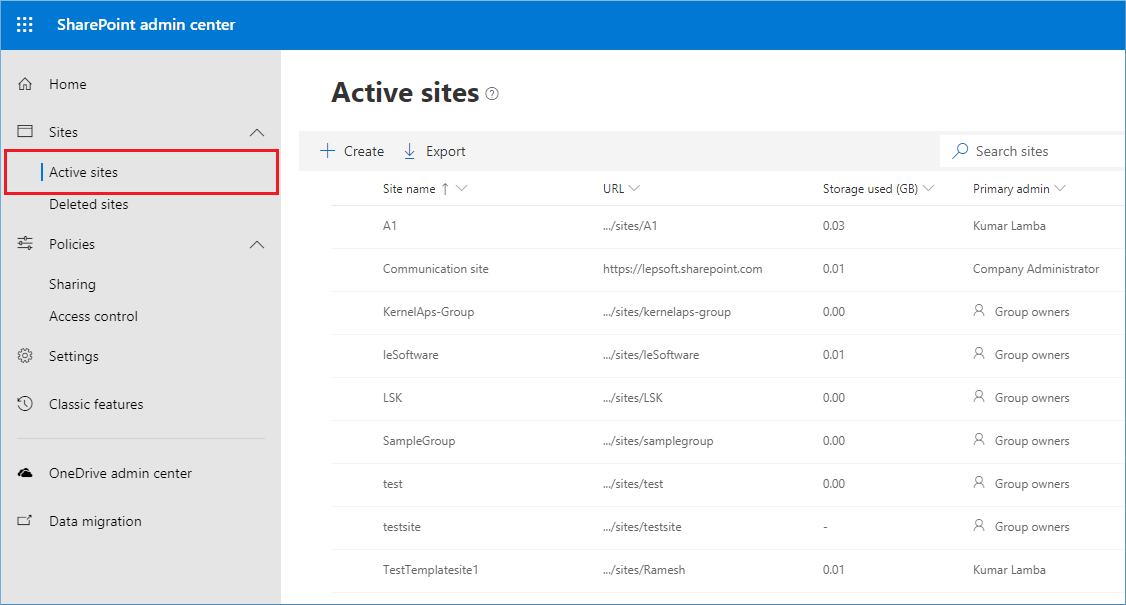This screenshot has height=605, width=1126.
Task: Select the TestTemplatesite1 site name
Action: (x=430, y=570)
